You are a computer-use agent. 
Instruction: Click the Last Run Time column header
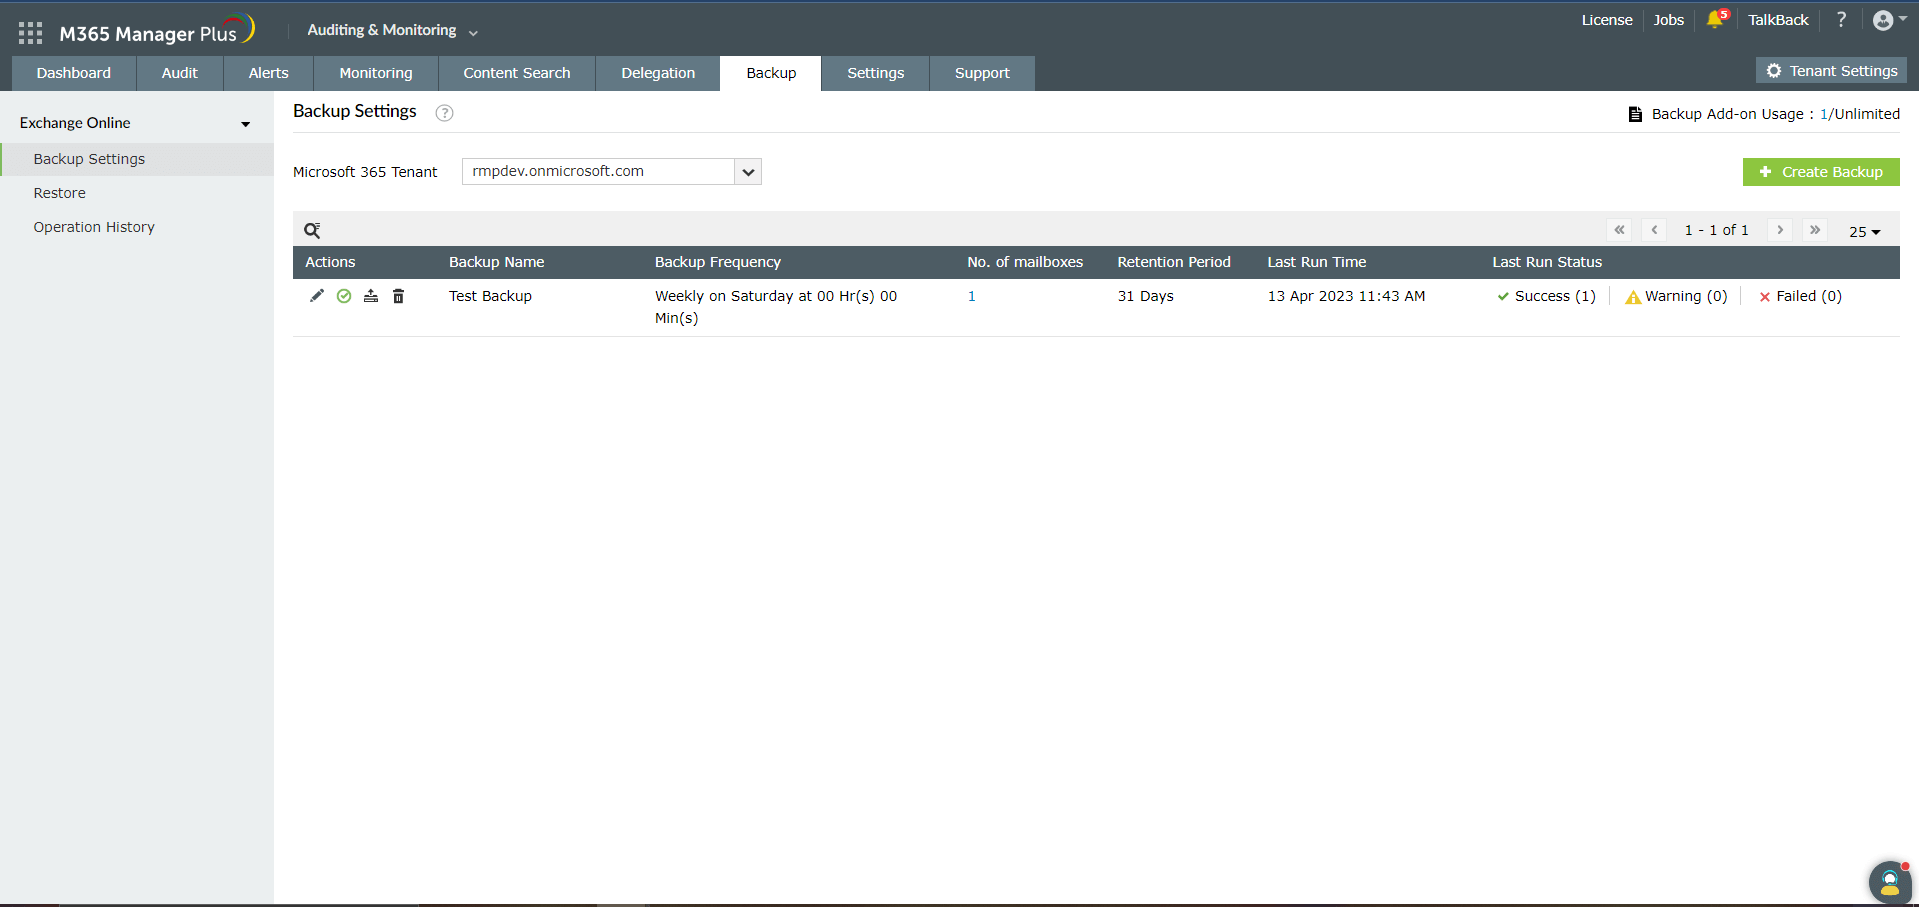1317,262
